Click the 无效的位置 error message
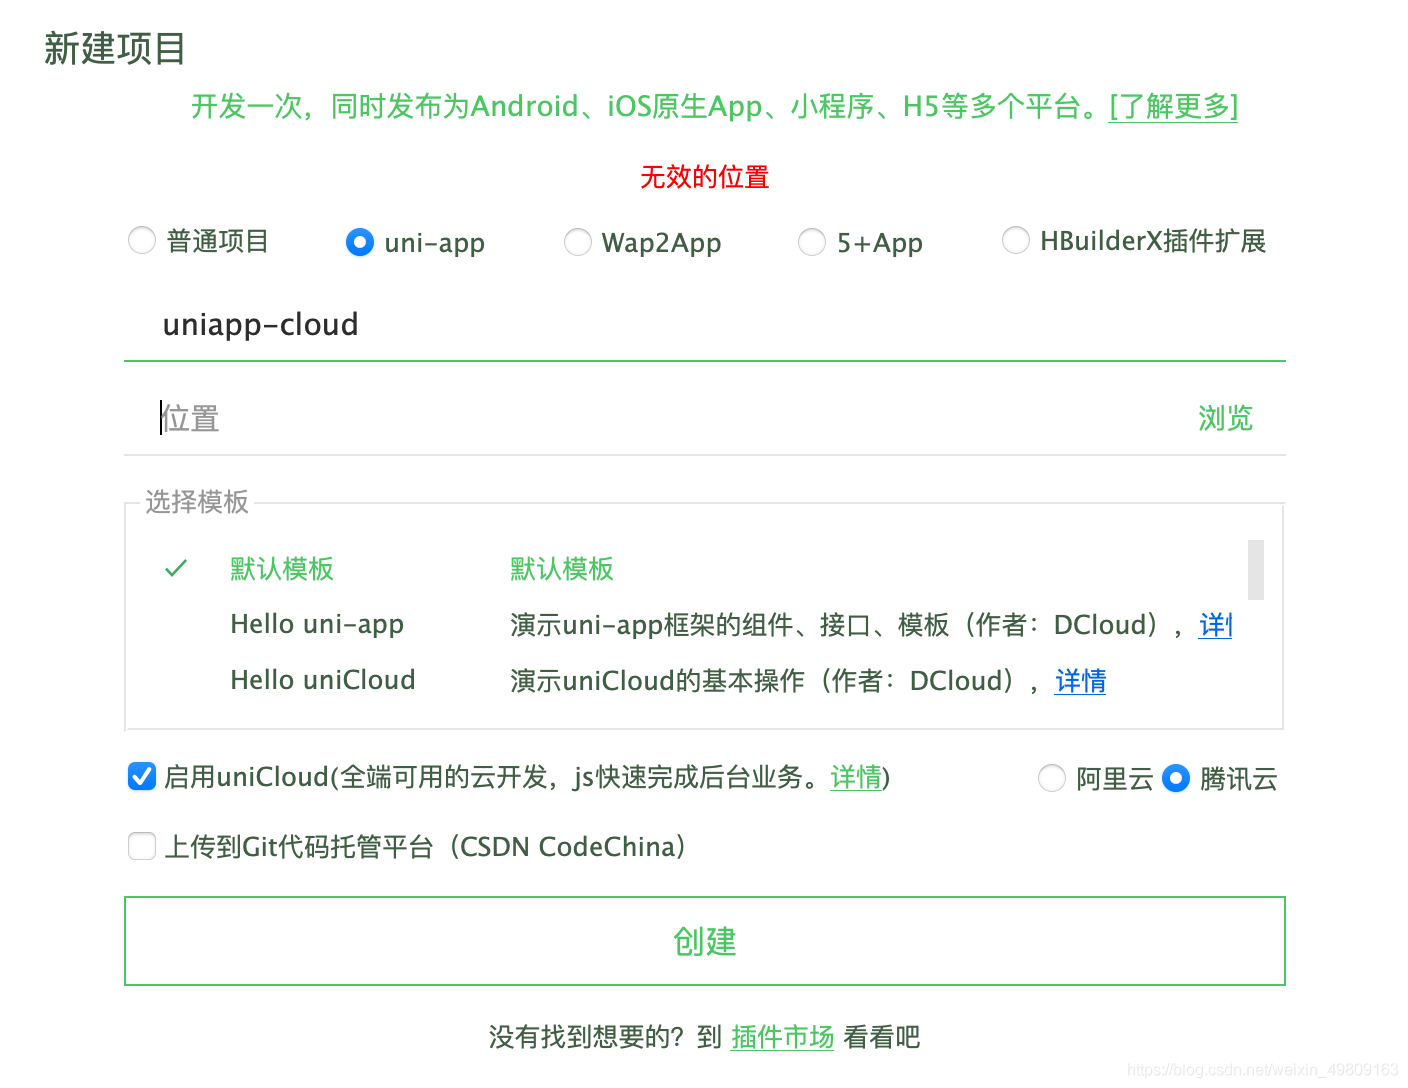 (x=704, y=177)
